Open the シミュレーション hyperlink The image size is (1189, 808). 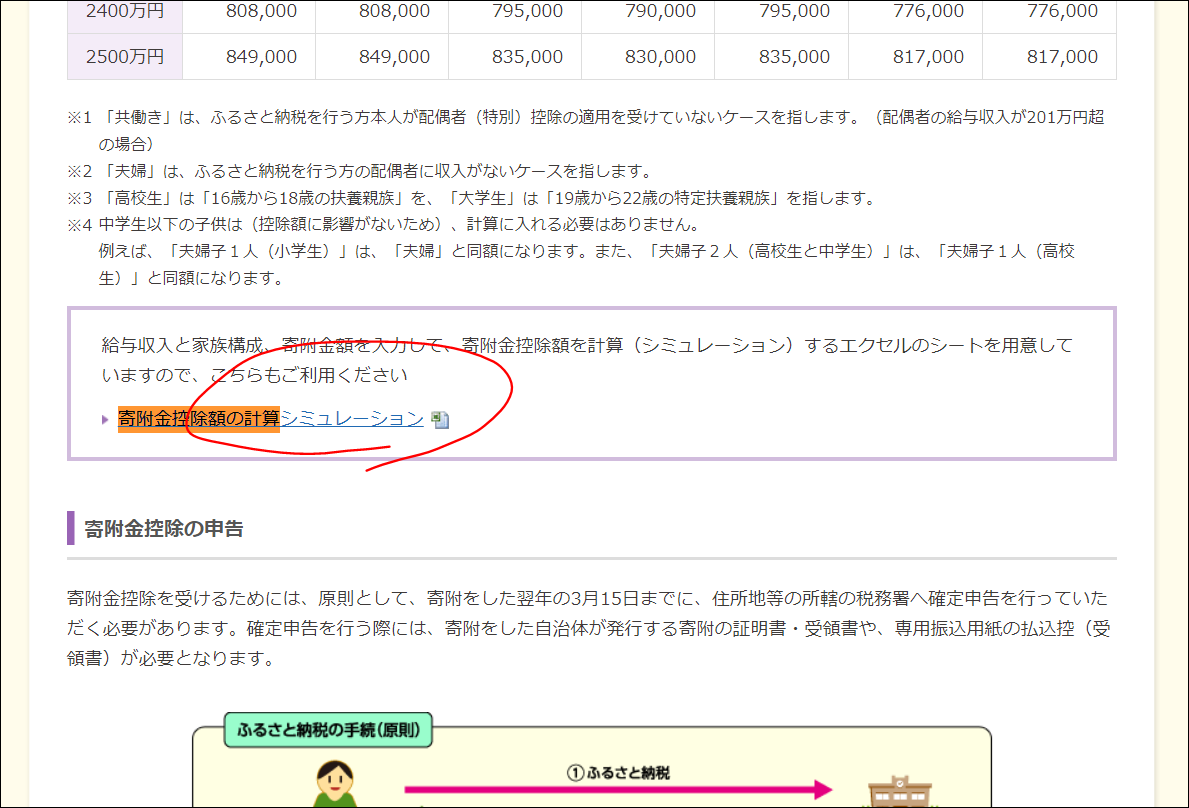(352, 419)
